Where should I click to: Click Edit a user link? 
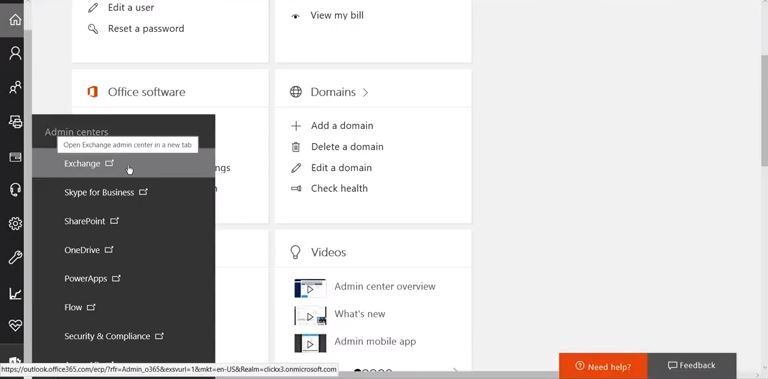pyautogui.click(x=131, y=7)
